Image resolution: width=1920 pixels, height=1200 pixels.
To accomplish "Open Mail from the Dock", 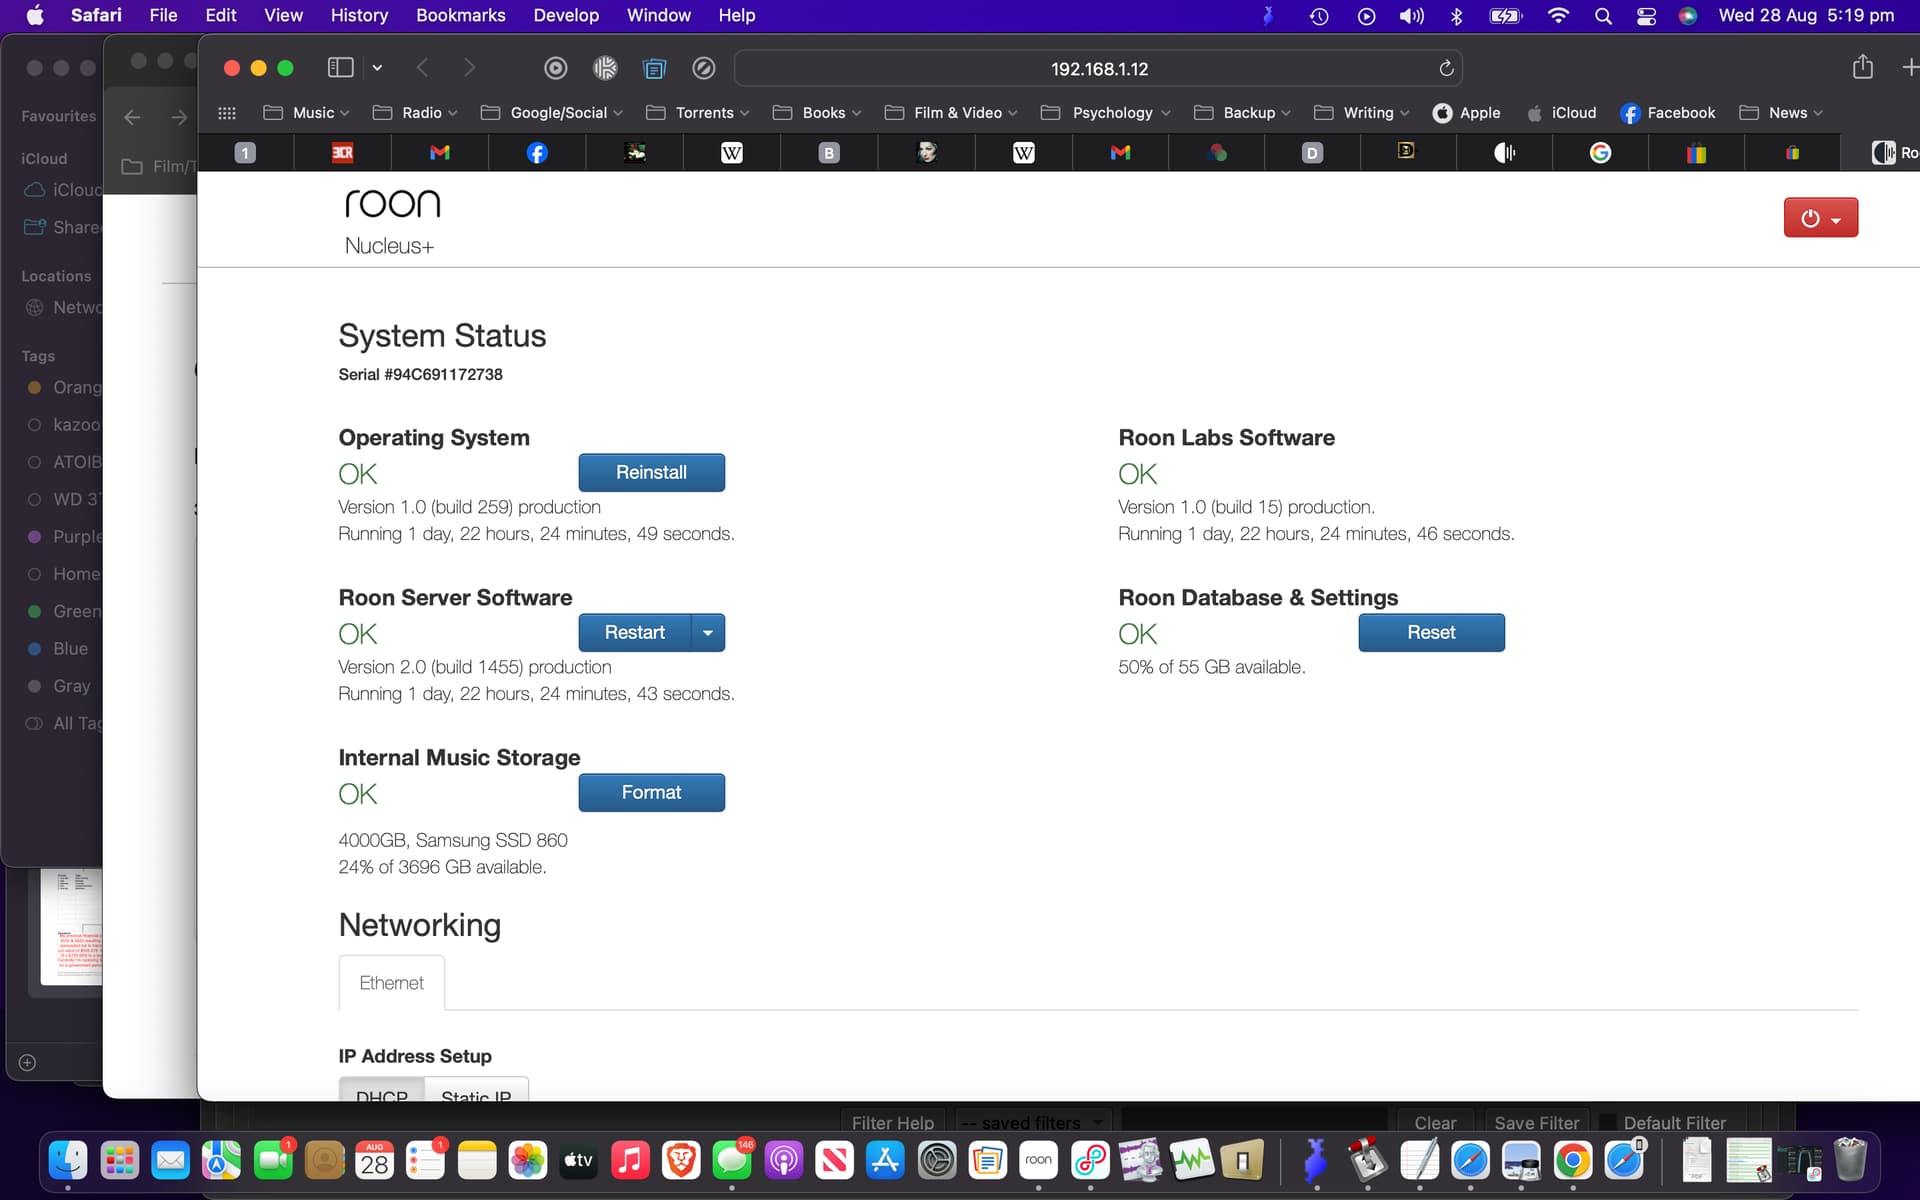I will pos(171,1160).
